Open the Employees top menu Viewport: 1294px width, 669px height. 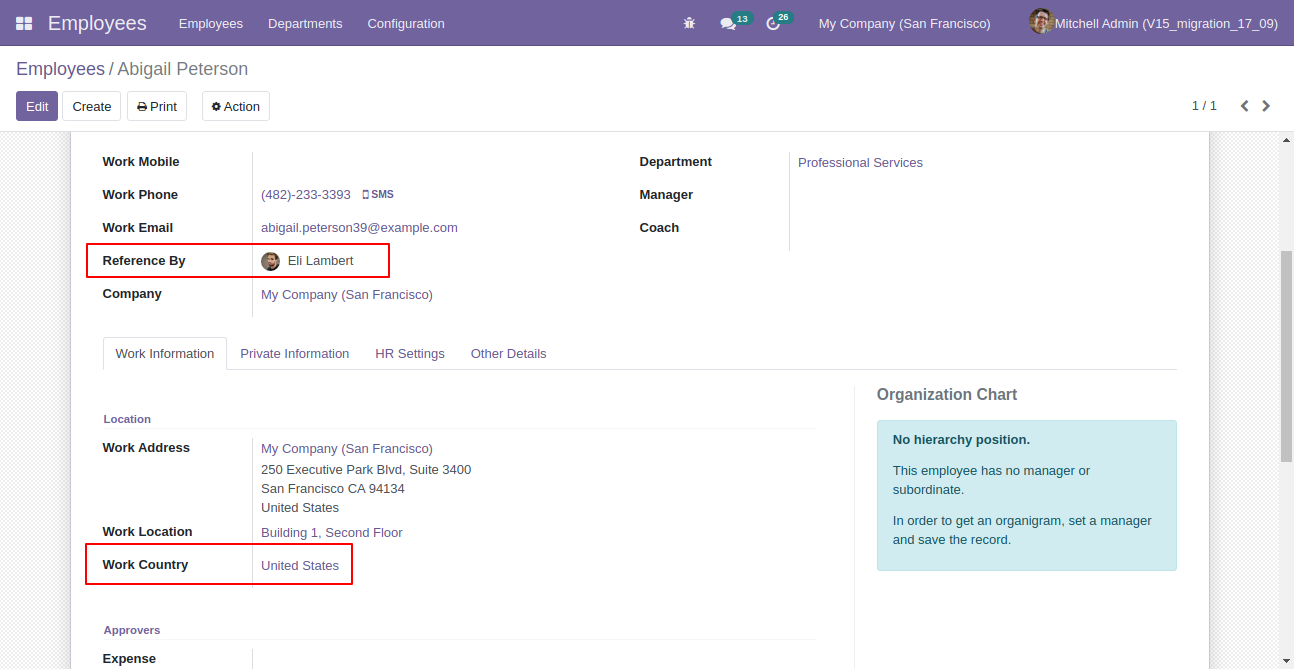(211, 23)
